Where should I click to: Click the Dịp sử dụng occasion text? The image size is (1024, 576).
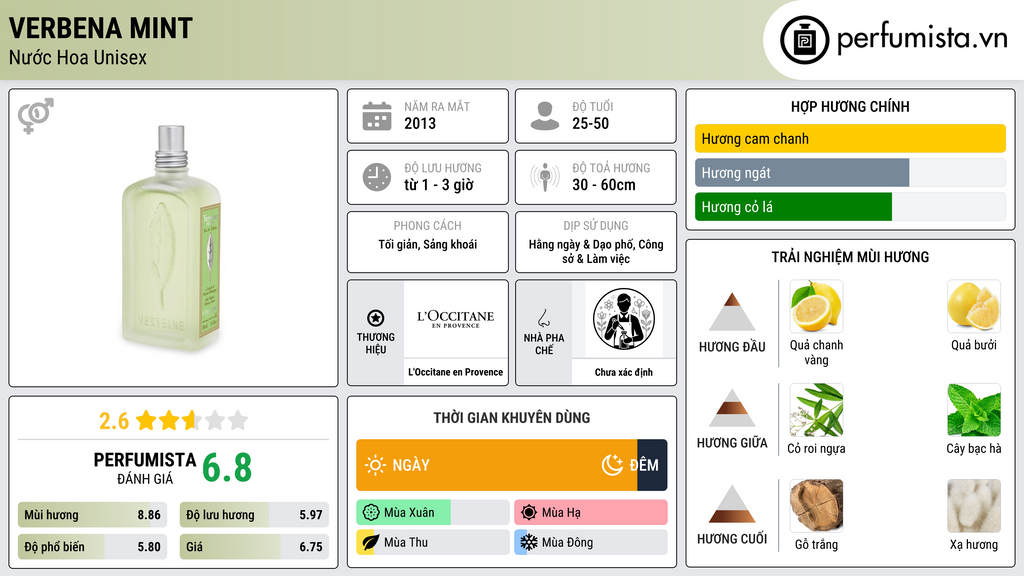596,251
